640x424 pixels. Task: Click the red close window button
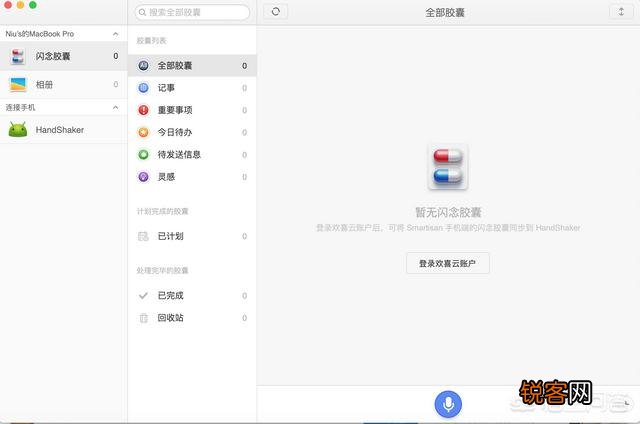[8, 5]
